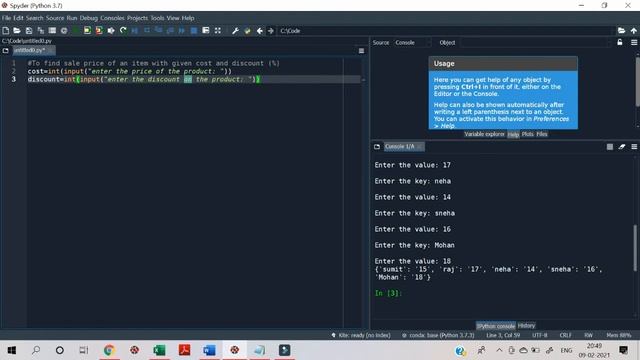Switch to the Files tab

[542, 134]
